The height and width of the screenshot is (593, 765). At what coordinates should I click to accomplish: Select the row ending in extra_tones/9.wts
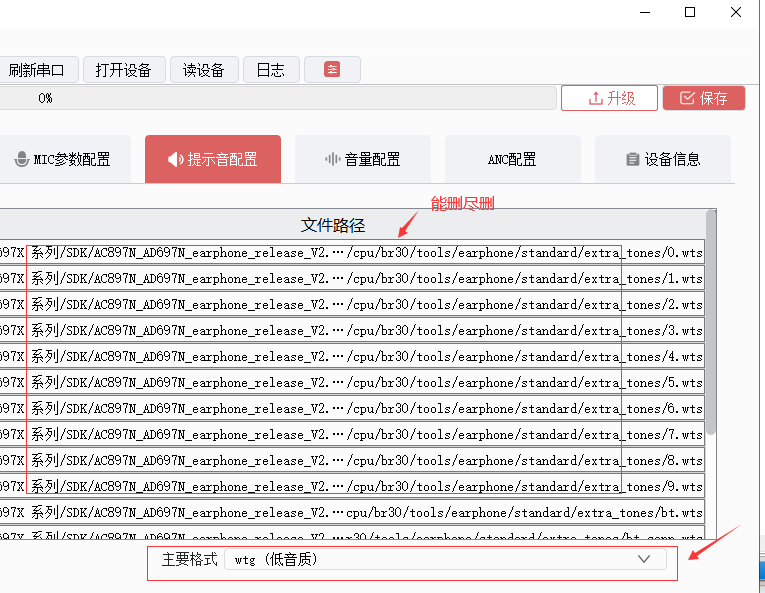352,486
